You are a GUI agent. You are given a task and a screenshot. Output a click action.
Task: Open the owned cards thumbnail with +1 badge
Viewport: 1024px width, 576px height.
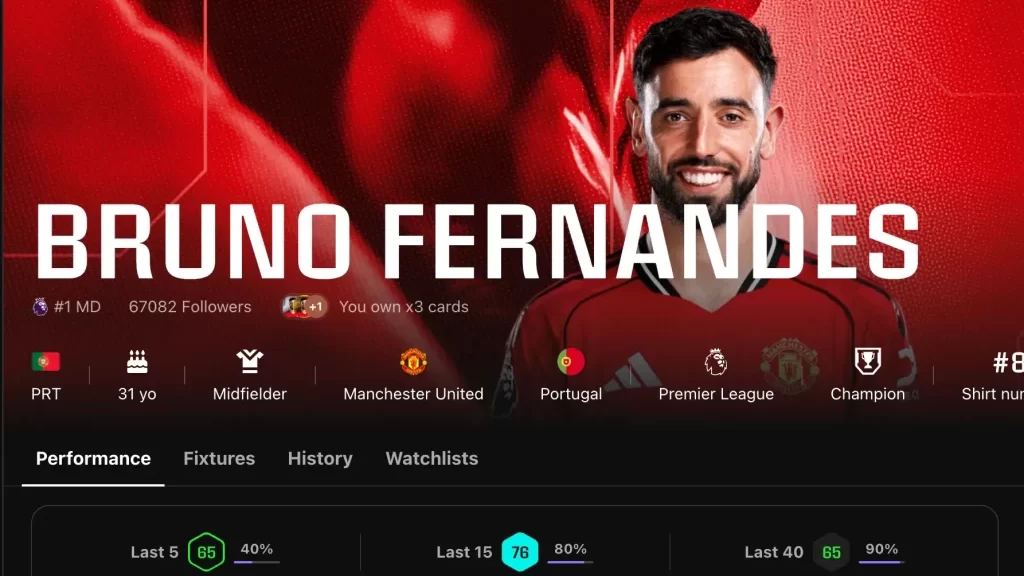pos(304,306)
